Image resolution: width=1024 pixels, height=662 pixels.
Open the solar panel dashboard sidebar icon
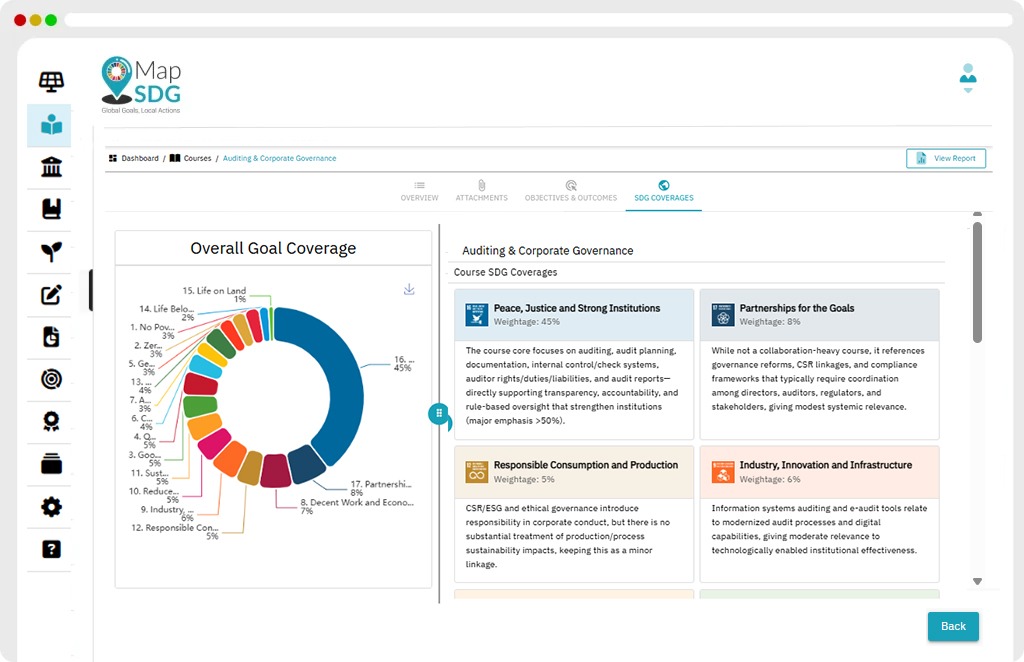(x=51, y=82)
